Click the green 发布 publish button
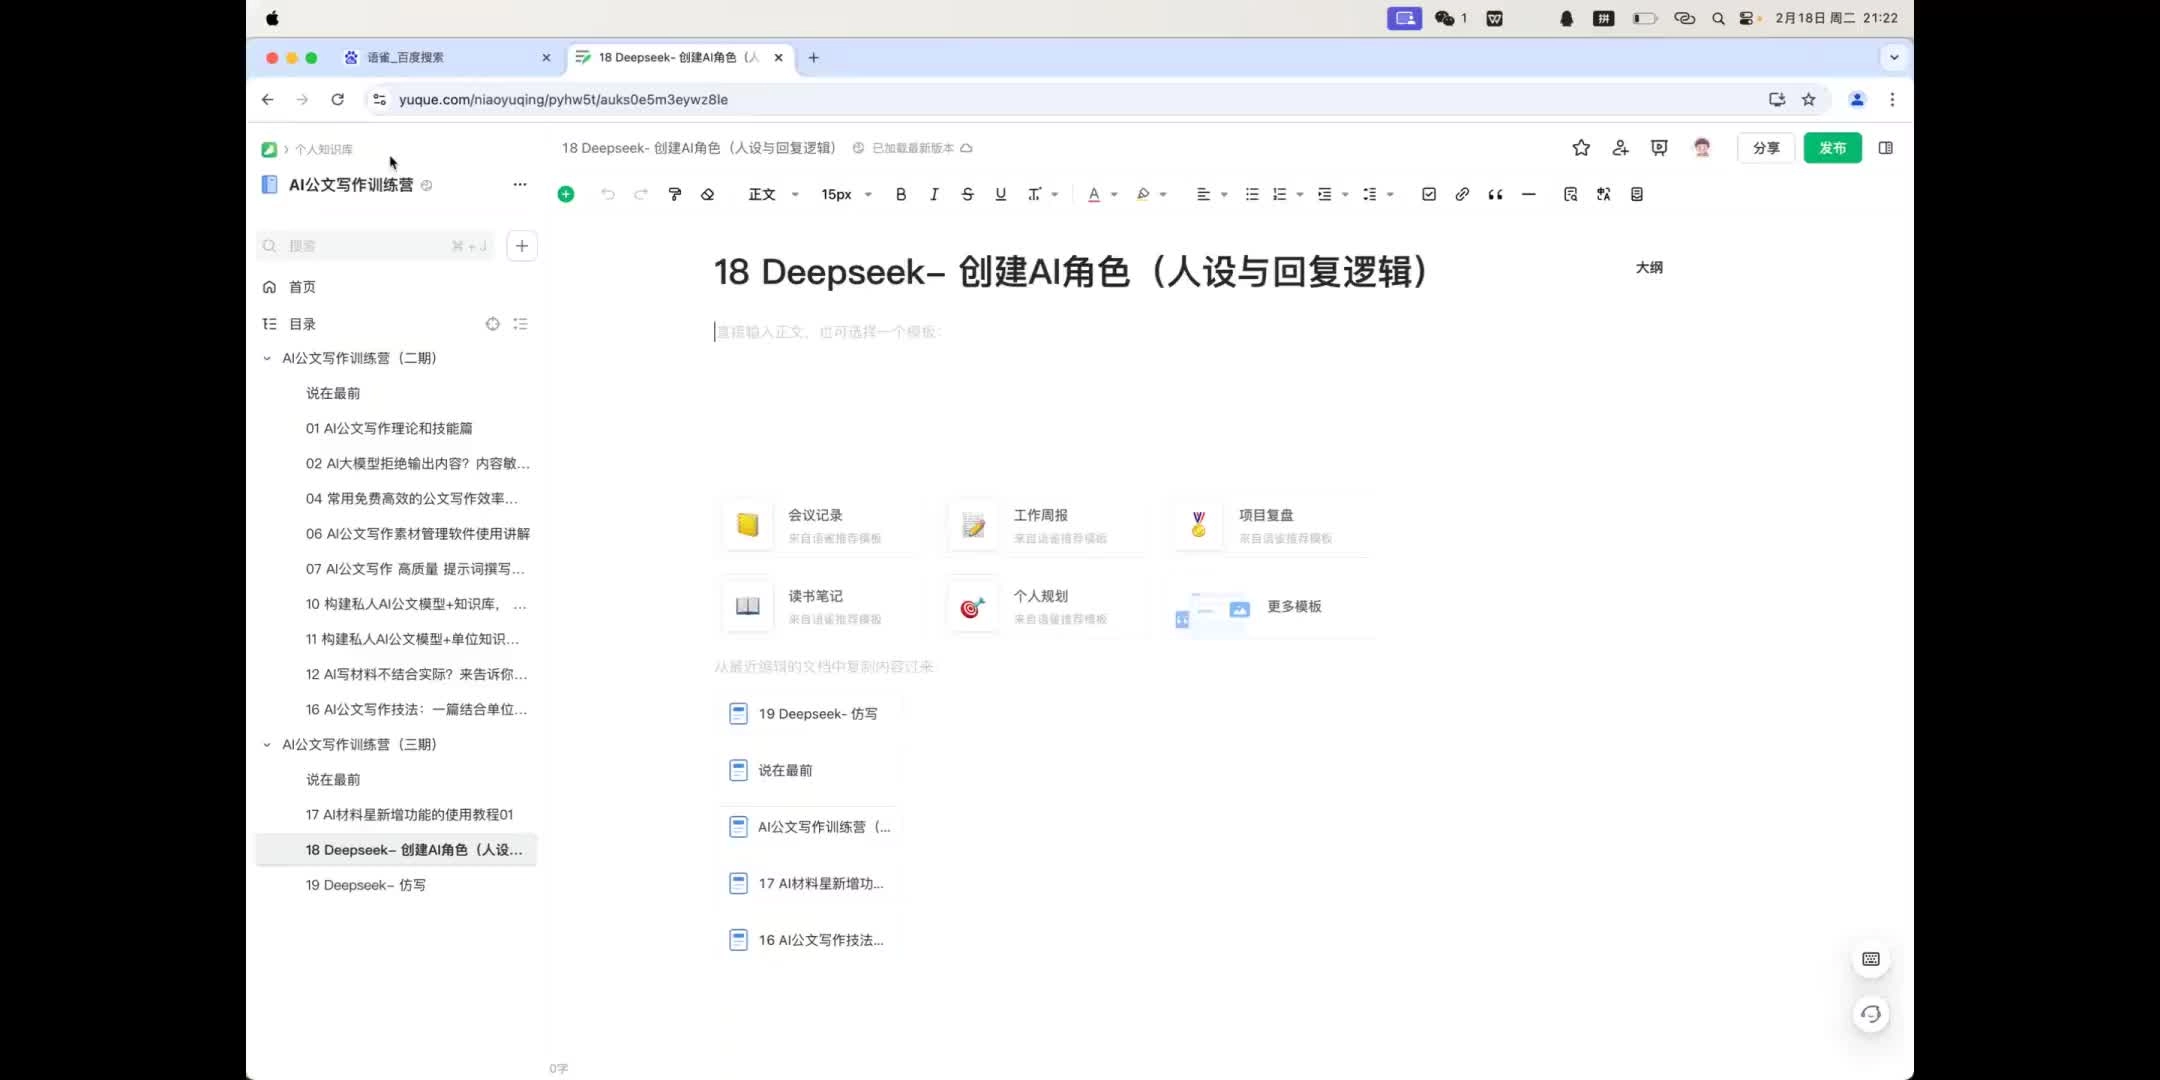This screenshot has width=2160, height=1080. coord(1833,147)
